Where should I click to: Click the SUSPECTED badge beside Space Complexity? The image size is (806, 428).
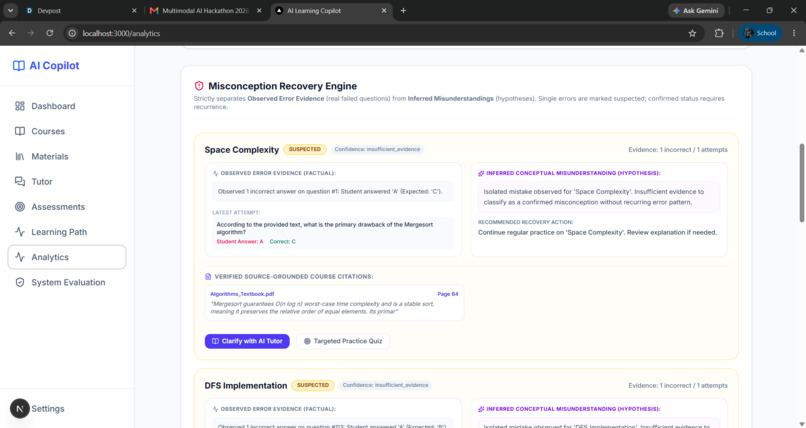[305, 150]
